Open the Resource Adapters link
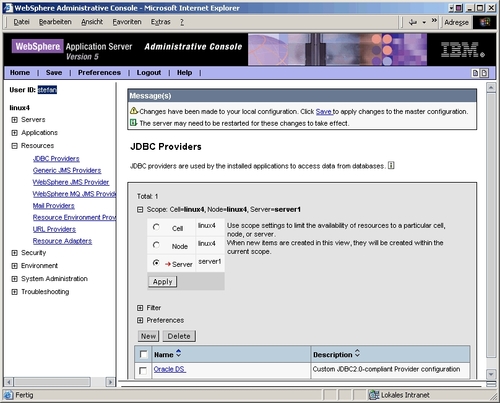Image resolution: width=500 pixels, height=403 pixels. [62, 241]
